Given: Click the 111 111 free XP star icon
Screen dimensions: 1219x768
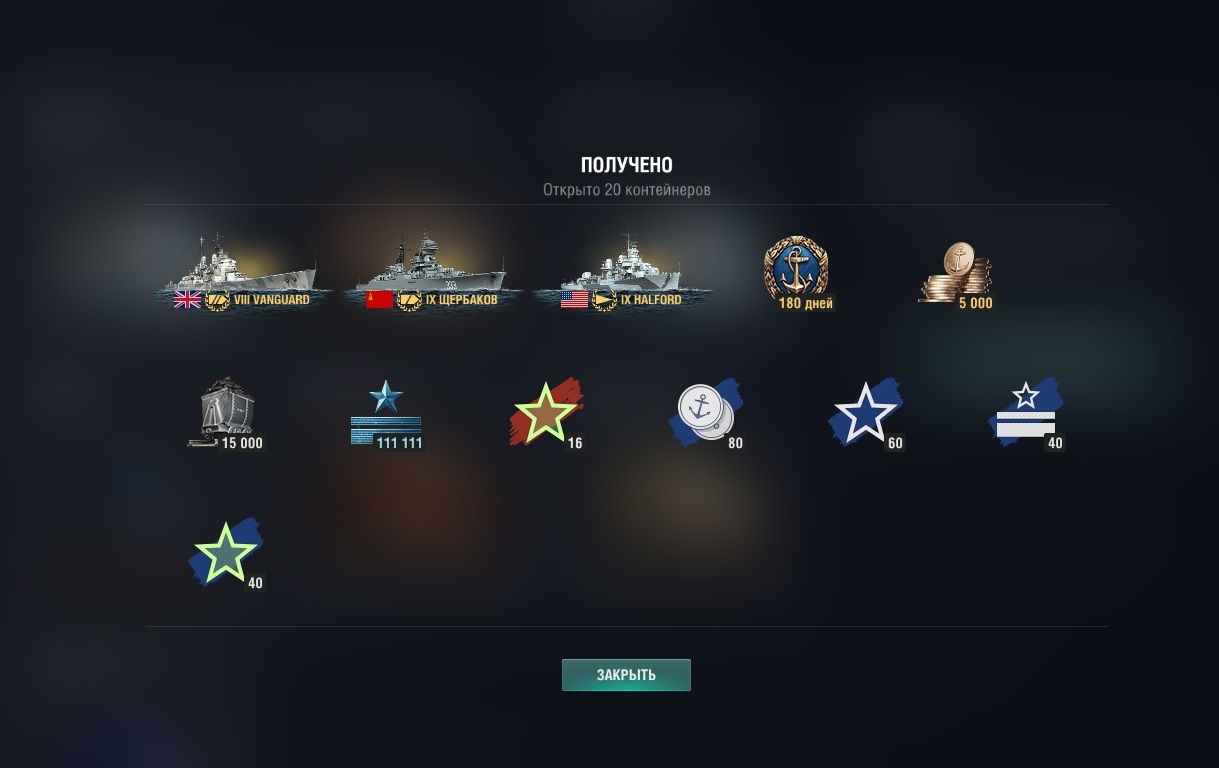Looking at the screenshot, I should [386, 413].
